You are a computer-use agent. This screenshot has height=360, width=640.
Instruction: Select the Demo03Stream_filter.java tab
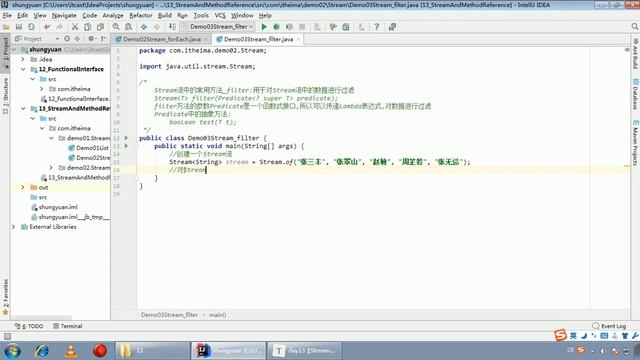tap(258, 39)
